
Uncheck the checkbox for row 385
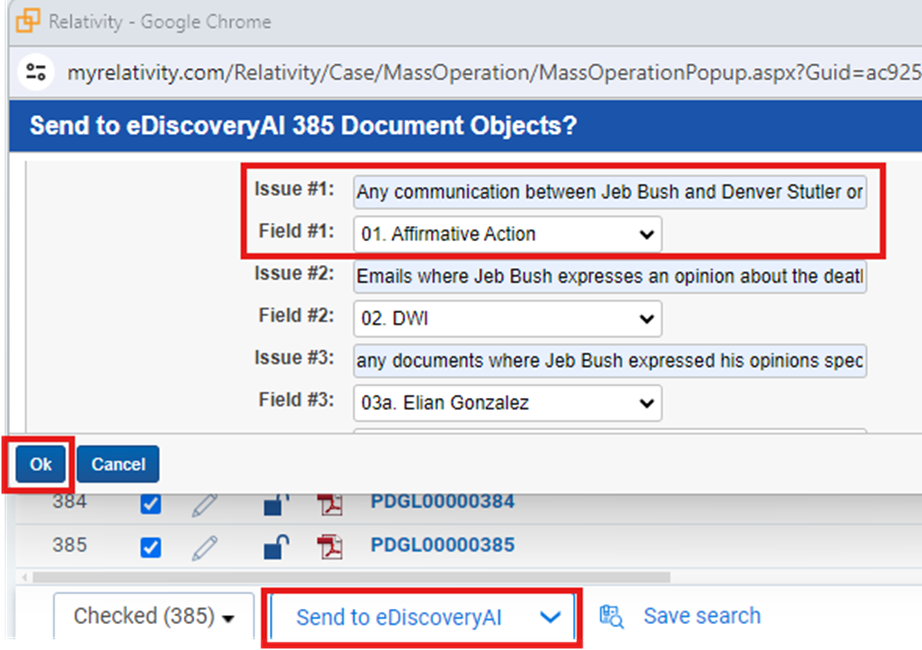pyautogui.click(x=151, y=548)
